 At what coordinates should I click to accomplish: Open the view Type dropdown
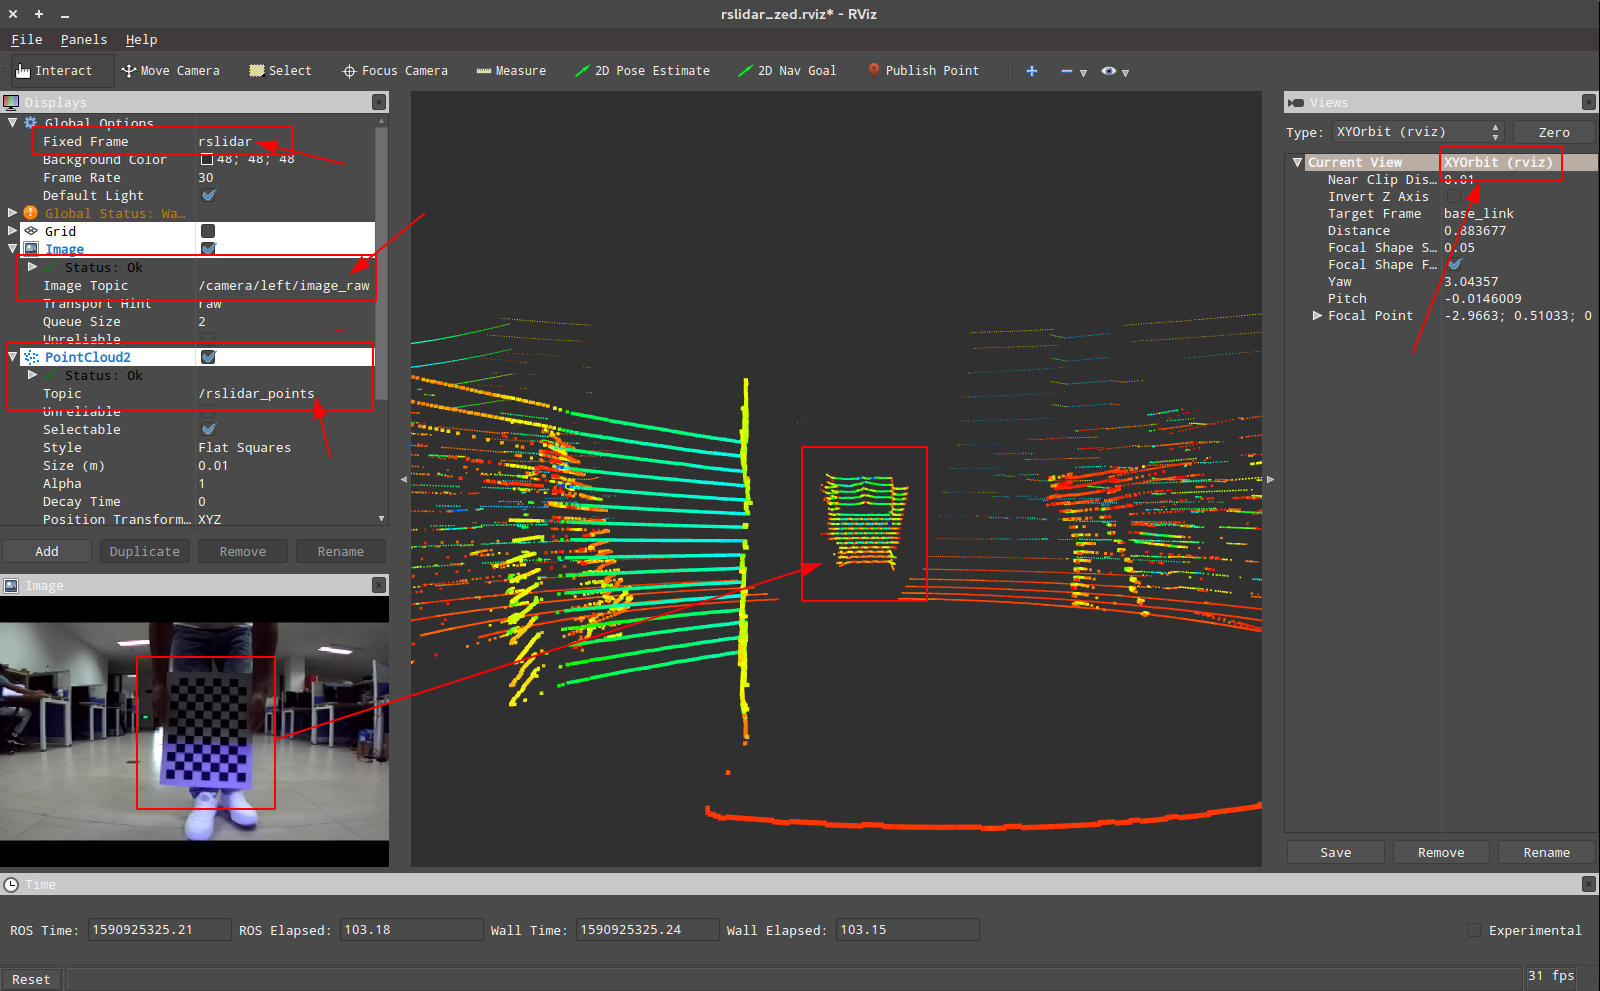tap(1417, 132)
